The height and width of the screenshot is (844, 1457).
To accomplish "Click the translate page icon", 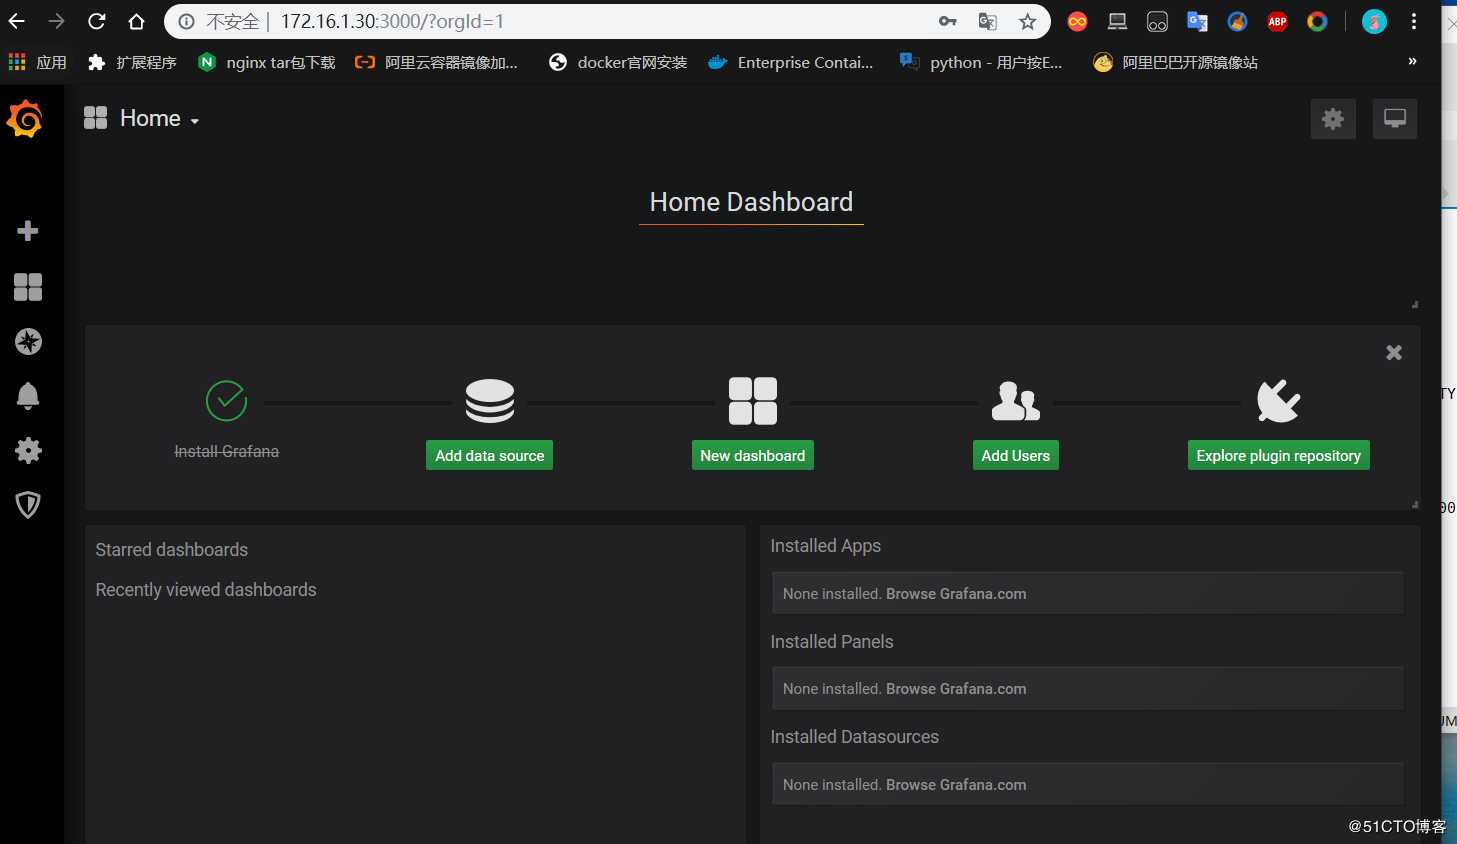I will (x=988, y=21).
